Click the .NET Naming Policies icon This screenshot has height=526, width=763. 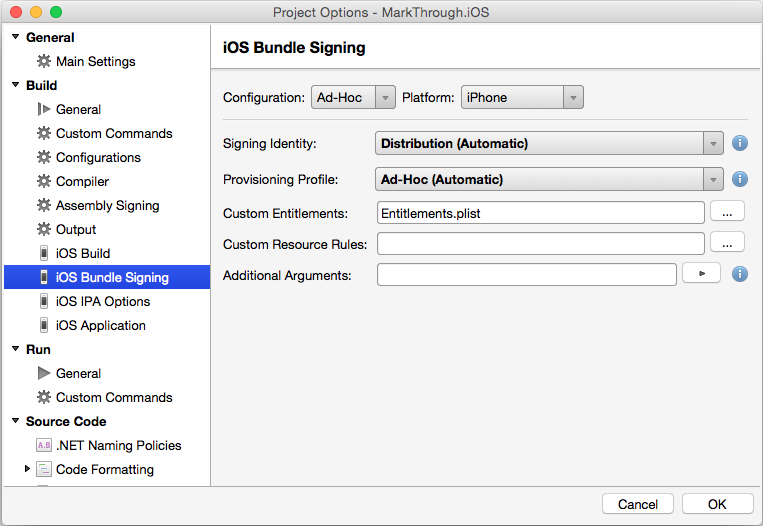point(44,445)
